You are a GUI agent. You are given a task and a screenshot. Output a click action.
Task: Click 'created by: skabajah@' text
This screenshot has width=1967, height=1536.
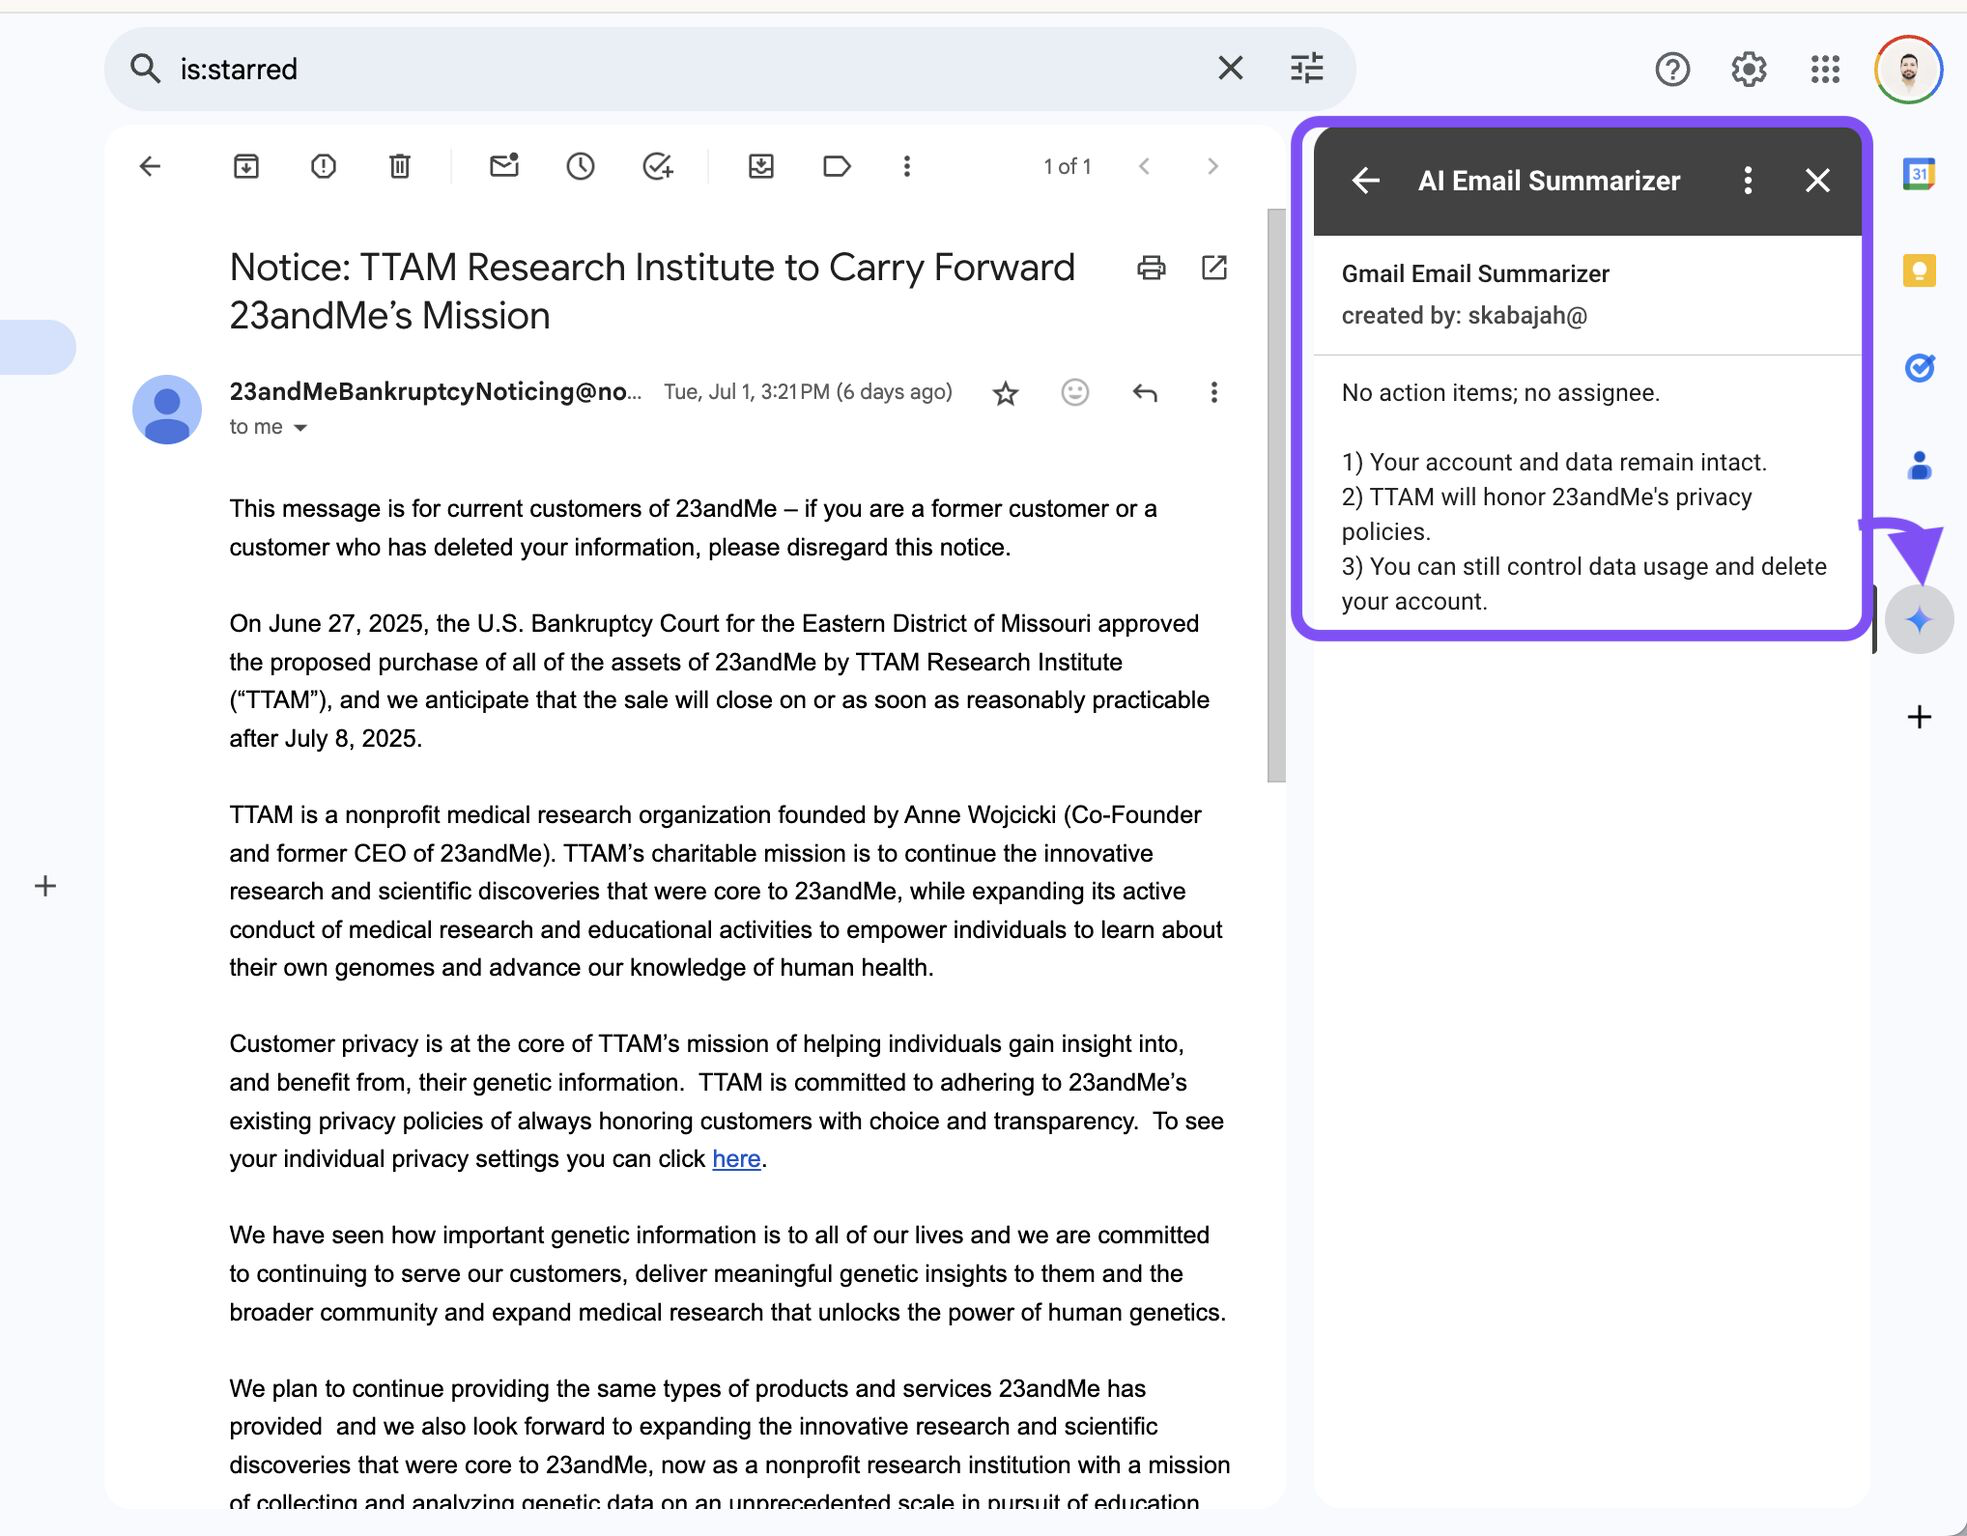(1464, 316)
